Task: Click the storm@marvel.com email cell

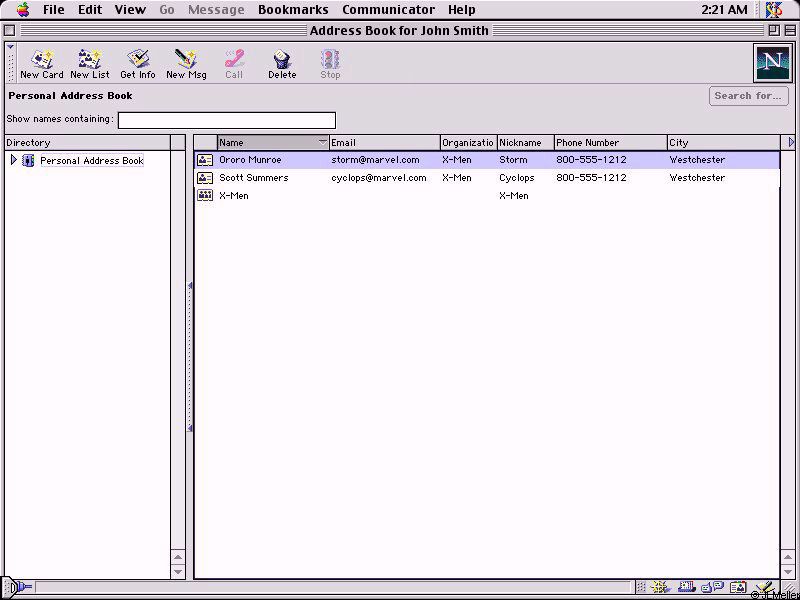Action: click(375, 160)
